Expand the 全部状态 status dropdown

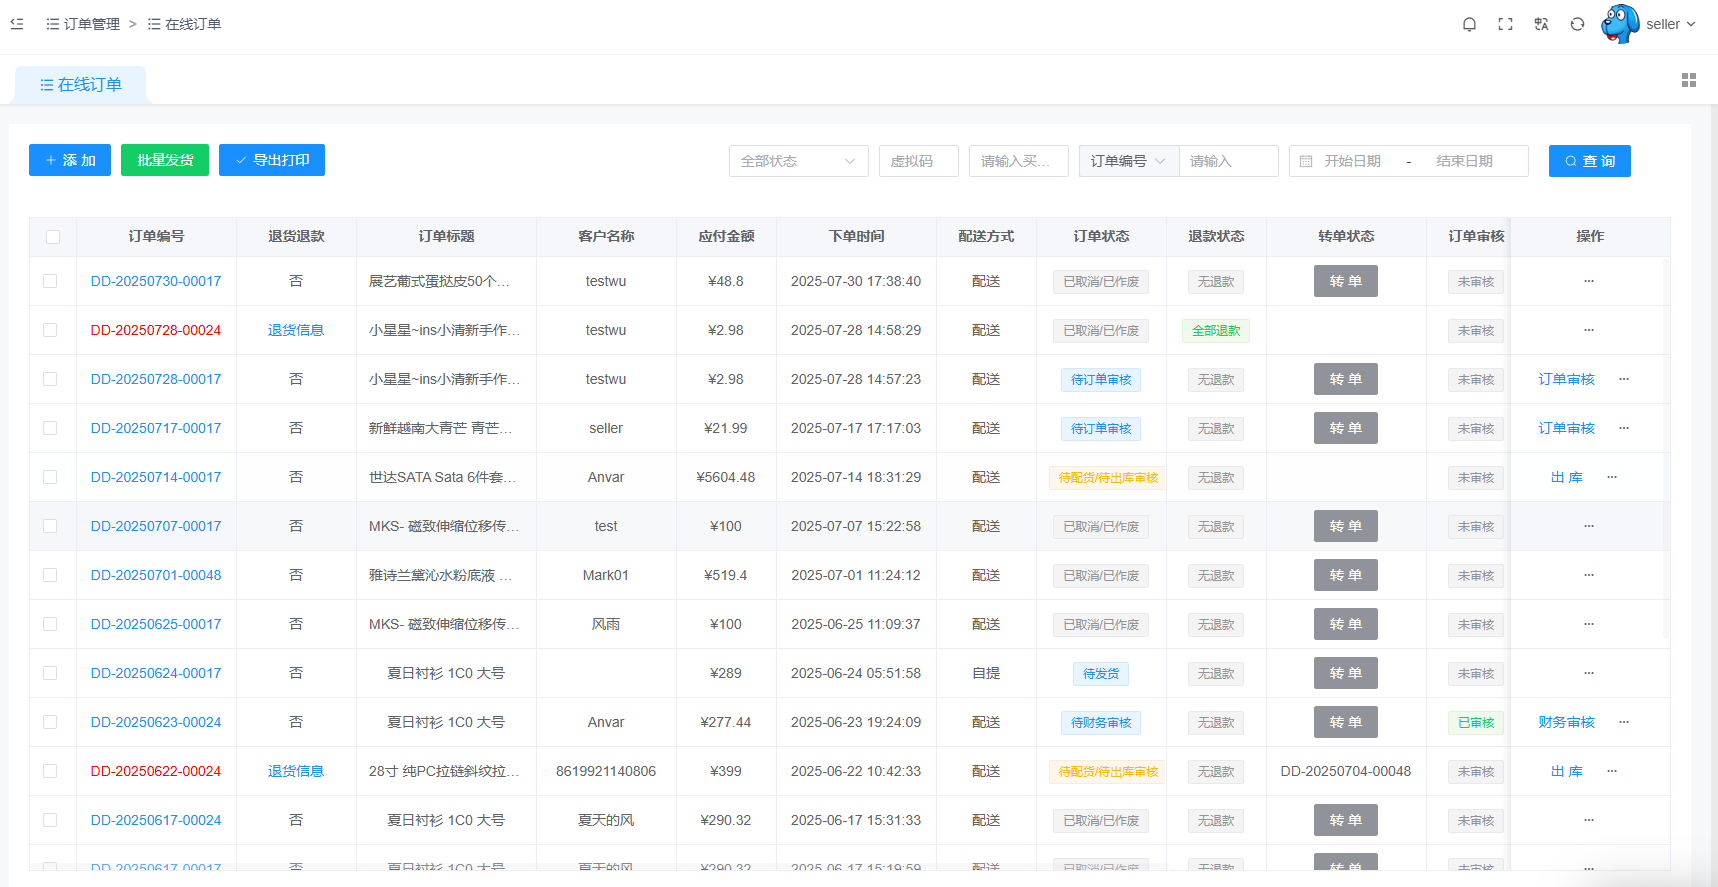click(x=798, y=161)
